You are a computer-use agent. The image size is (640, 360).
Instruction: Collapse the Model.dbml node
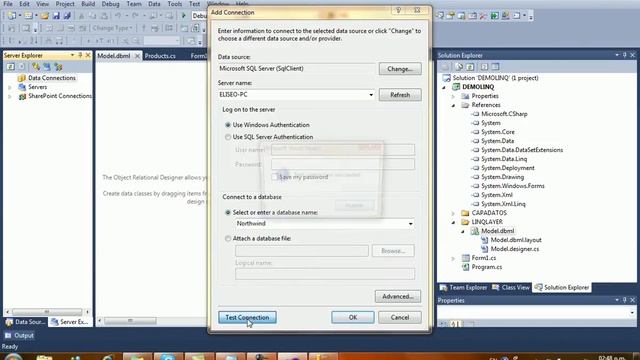point(463,231)
